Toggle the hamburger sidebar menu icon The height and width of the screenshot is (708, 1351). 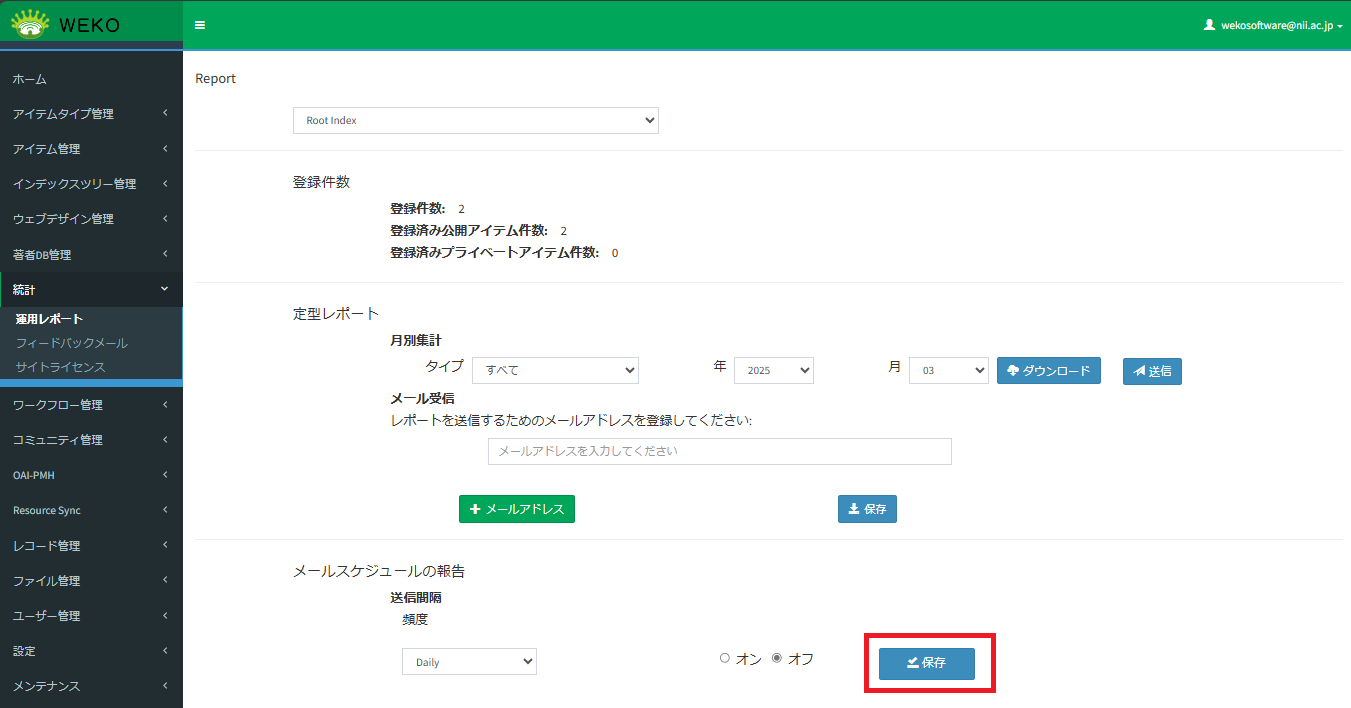(200, 25)
